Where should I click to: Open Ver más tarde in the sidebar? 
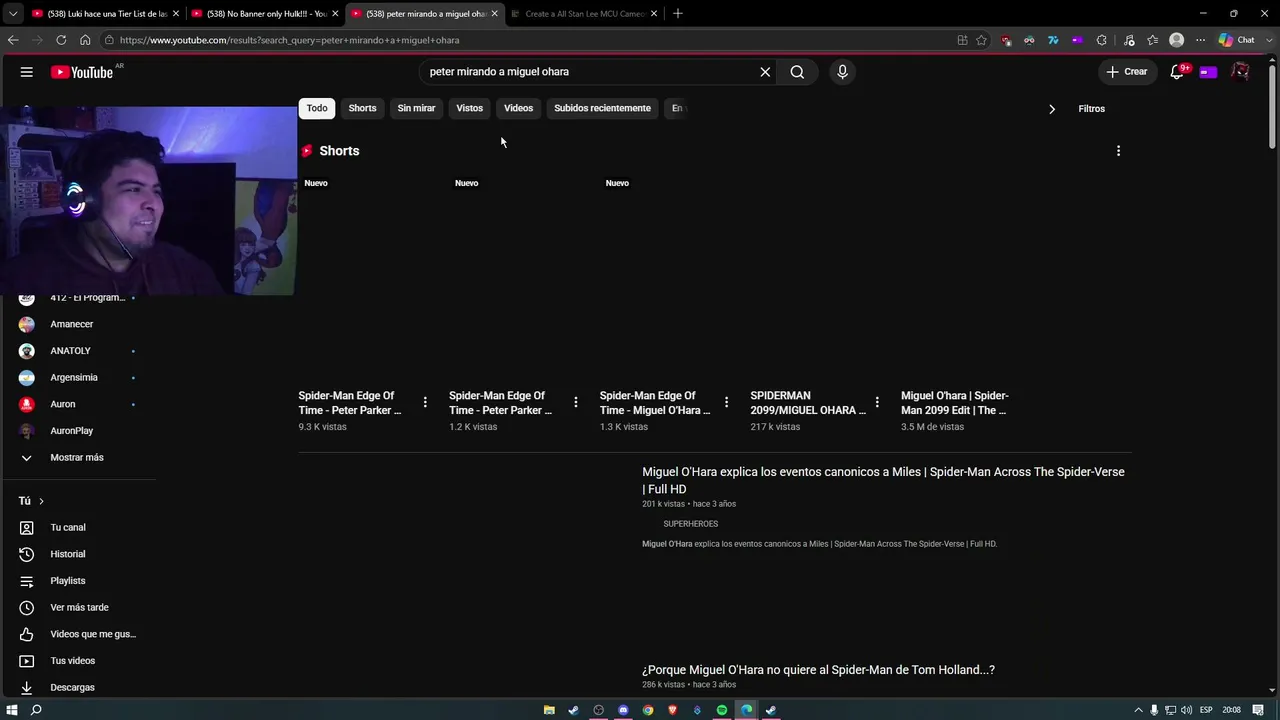pos(78,607)
